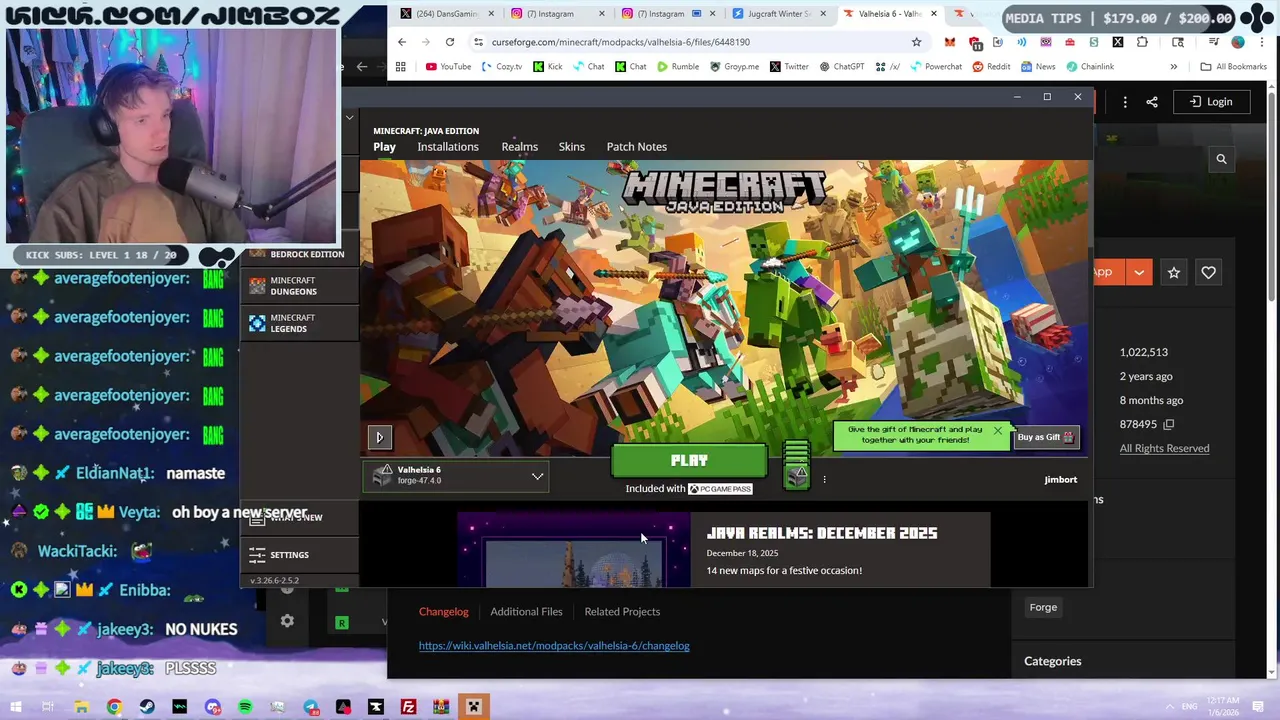The height and width of the screenshot is (720, 1280).
Task: Click the heart follow icon
Action: click(x=1208, y=272)
